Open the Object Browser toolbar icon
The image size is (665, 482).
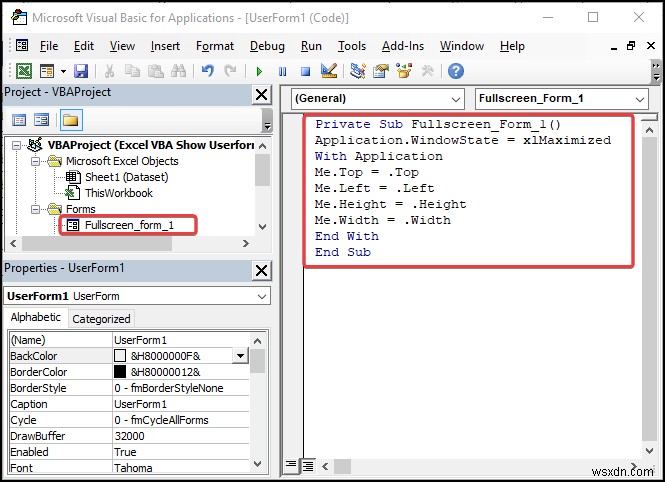(404, 71)
